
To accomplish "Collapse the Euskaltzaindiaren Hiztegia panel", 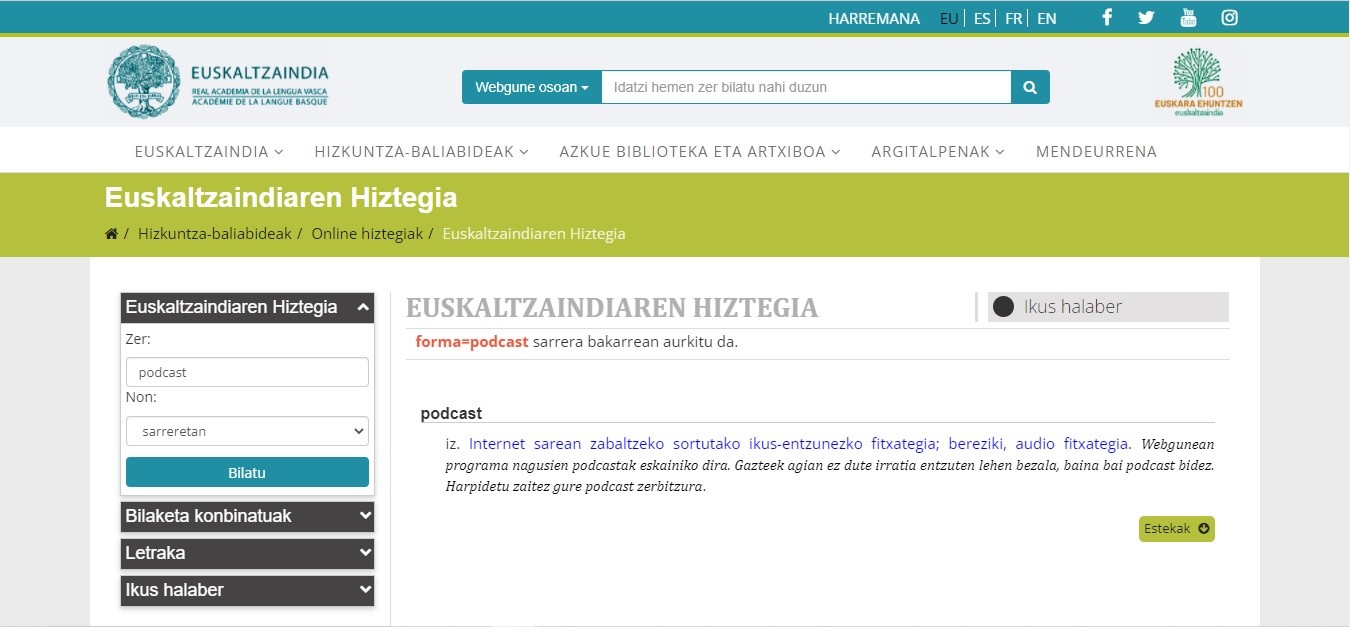I will click(247, 308).
